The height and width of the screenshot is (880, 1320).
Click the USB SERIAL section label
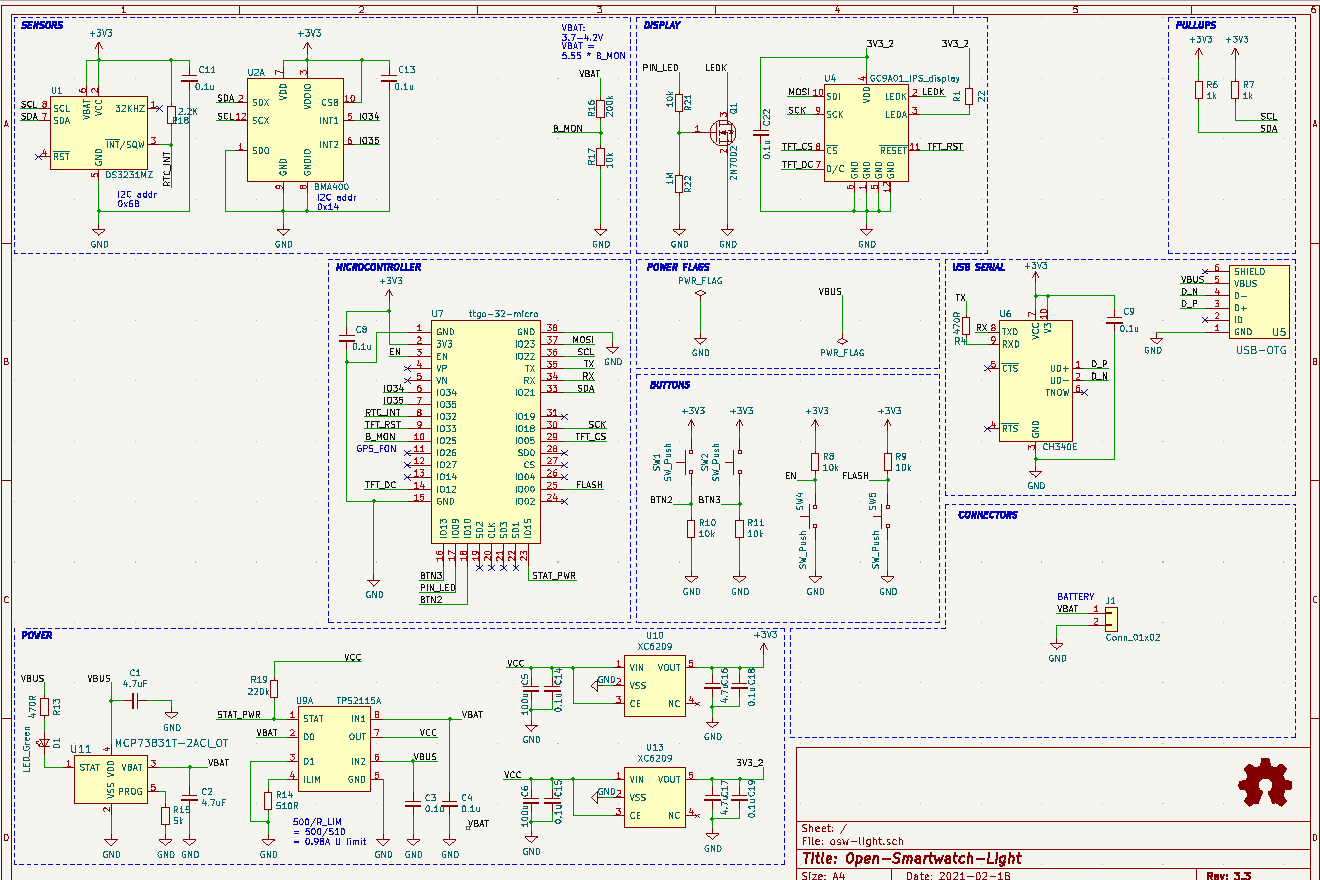[x=979, y=267]
